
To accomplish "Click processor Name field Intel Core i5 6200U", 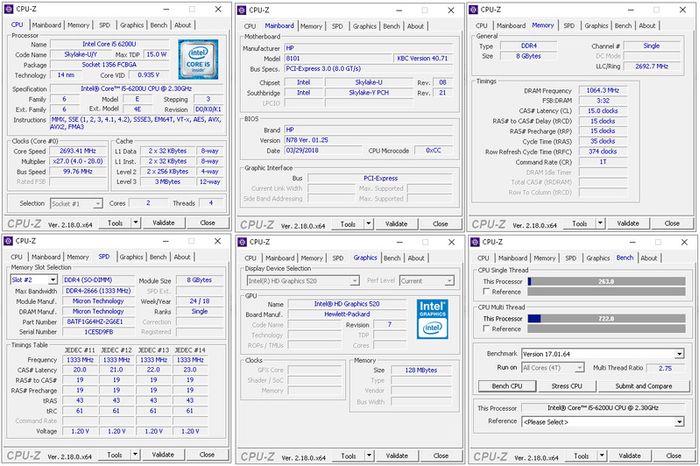I will [110, 44].
